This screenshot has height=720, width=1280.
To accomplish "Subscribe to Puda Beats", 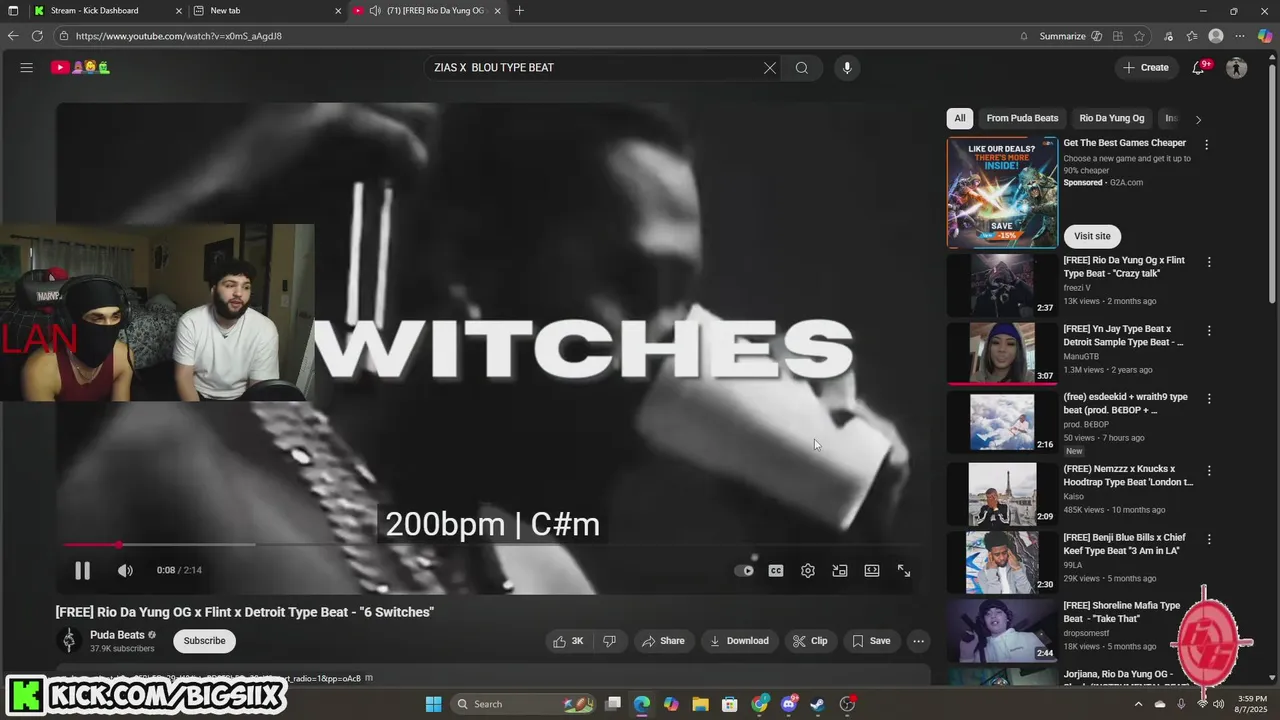I will [204, 641].
